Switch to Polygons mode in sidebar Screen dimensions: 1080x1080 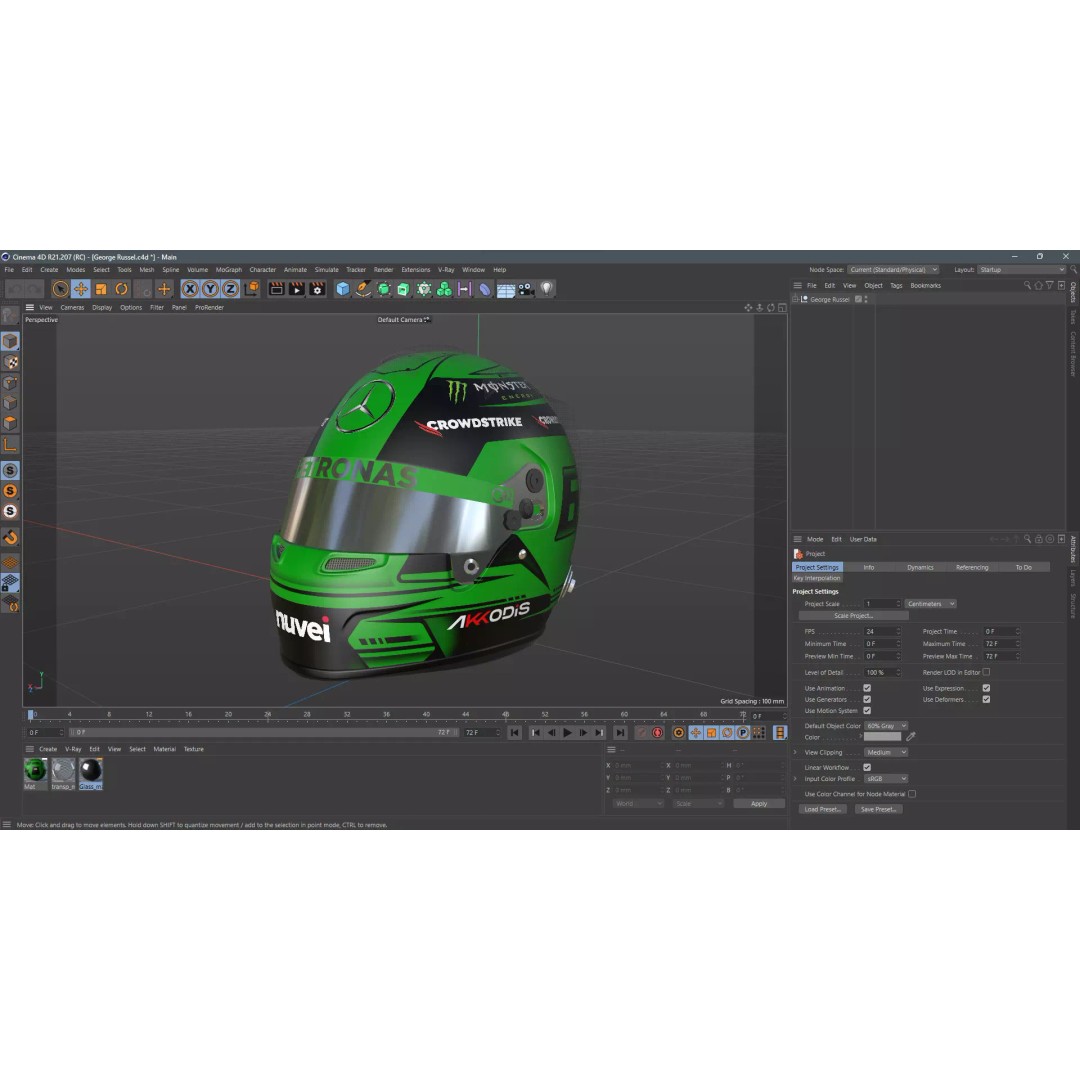[x=10, y=423]
